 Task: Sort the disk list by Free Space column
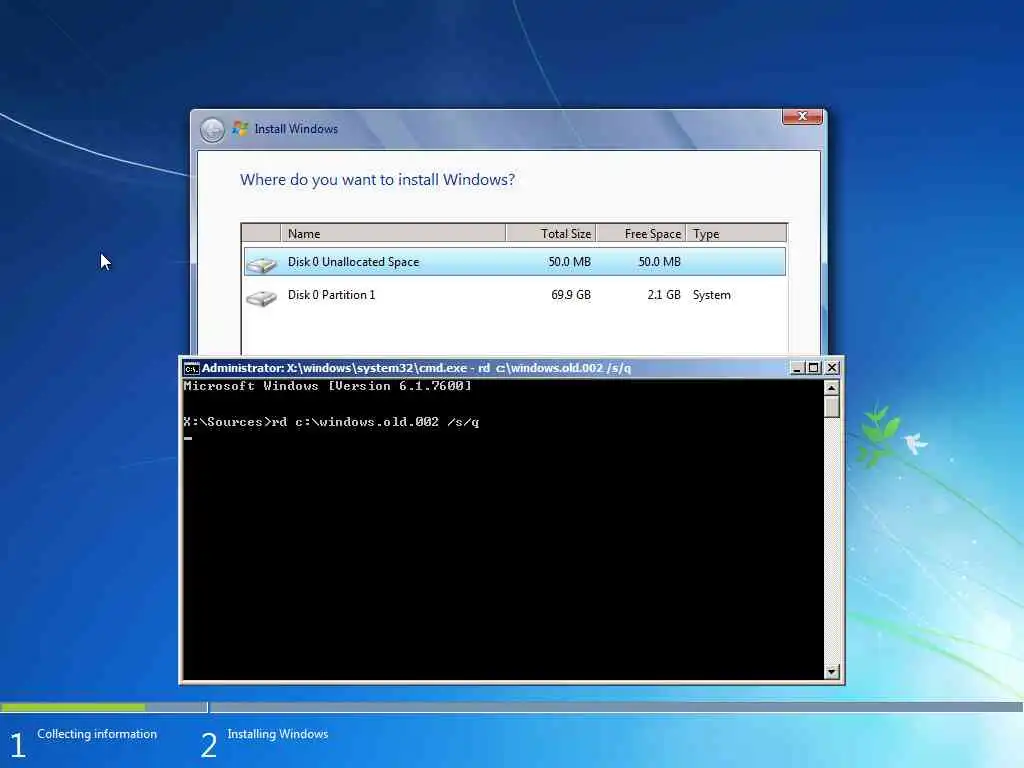tap(641, 233)
